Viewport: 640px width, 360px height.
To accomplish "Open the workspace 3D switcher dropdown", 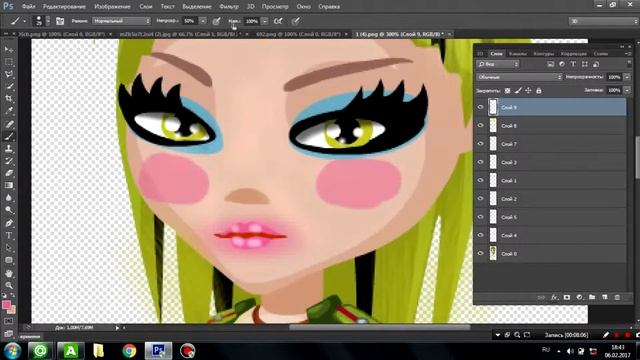I will 604,21.
